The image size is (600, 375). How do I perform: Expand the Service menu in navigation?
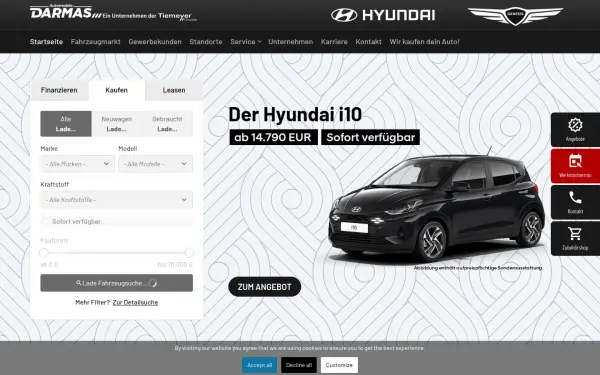coord(246,41)
